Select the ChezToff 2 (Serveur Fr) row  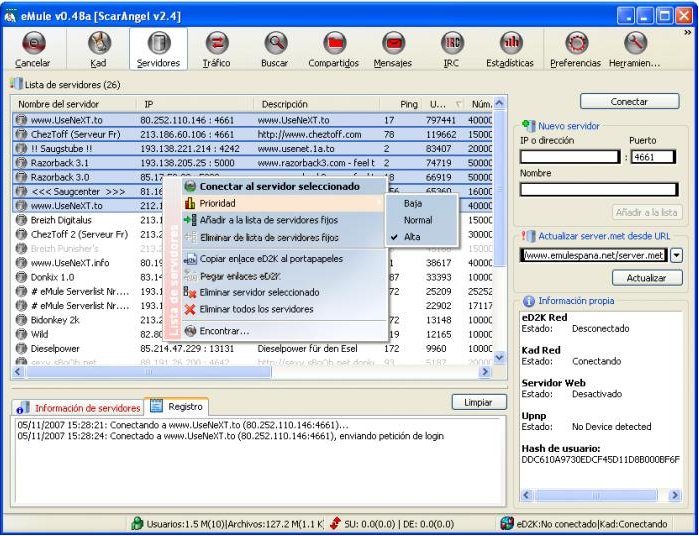coord(253,234)
